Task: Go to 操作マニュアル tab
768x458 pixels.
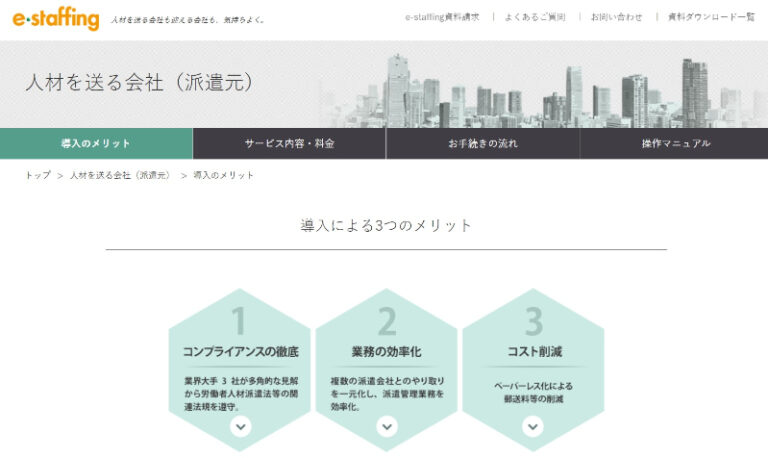Action: (x=676, y=143)
